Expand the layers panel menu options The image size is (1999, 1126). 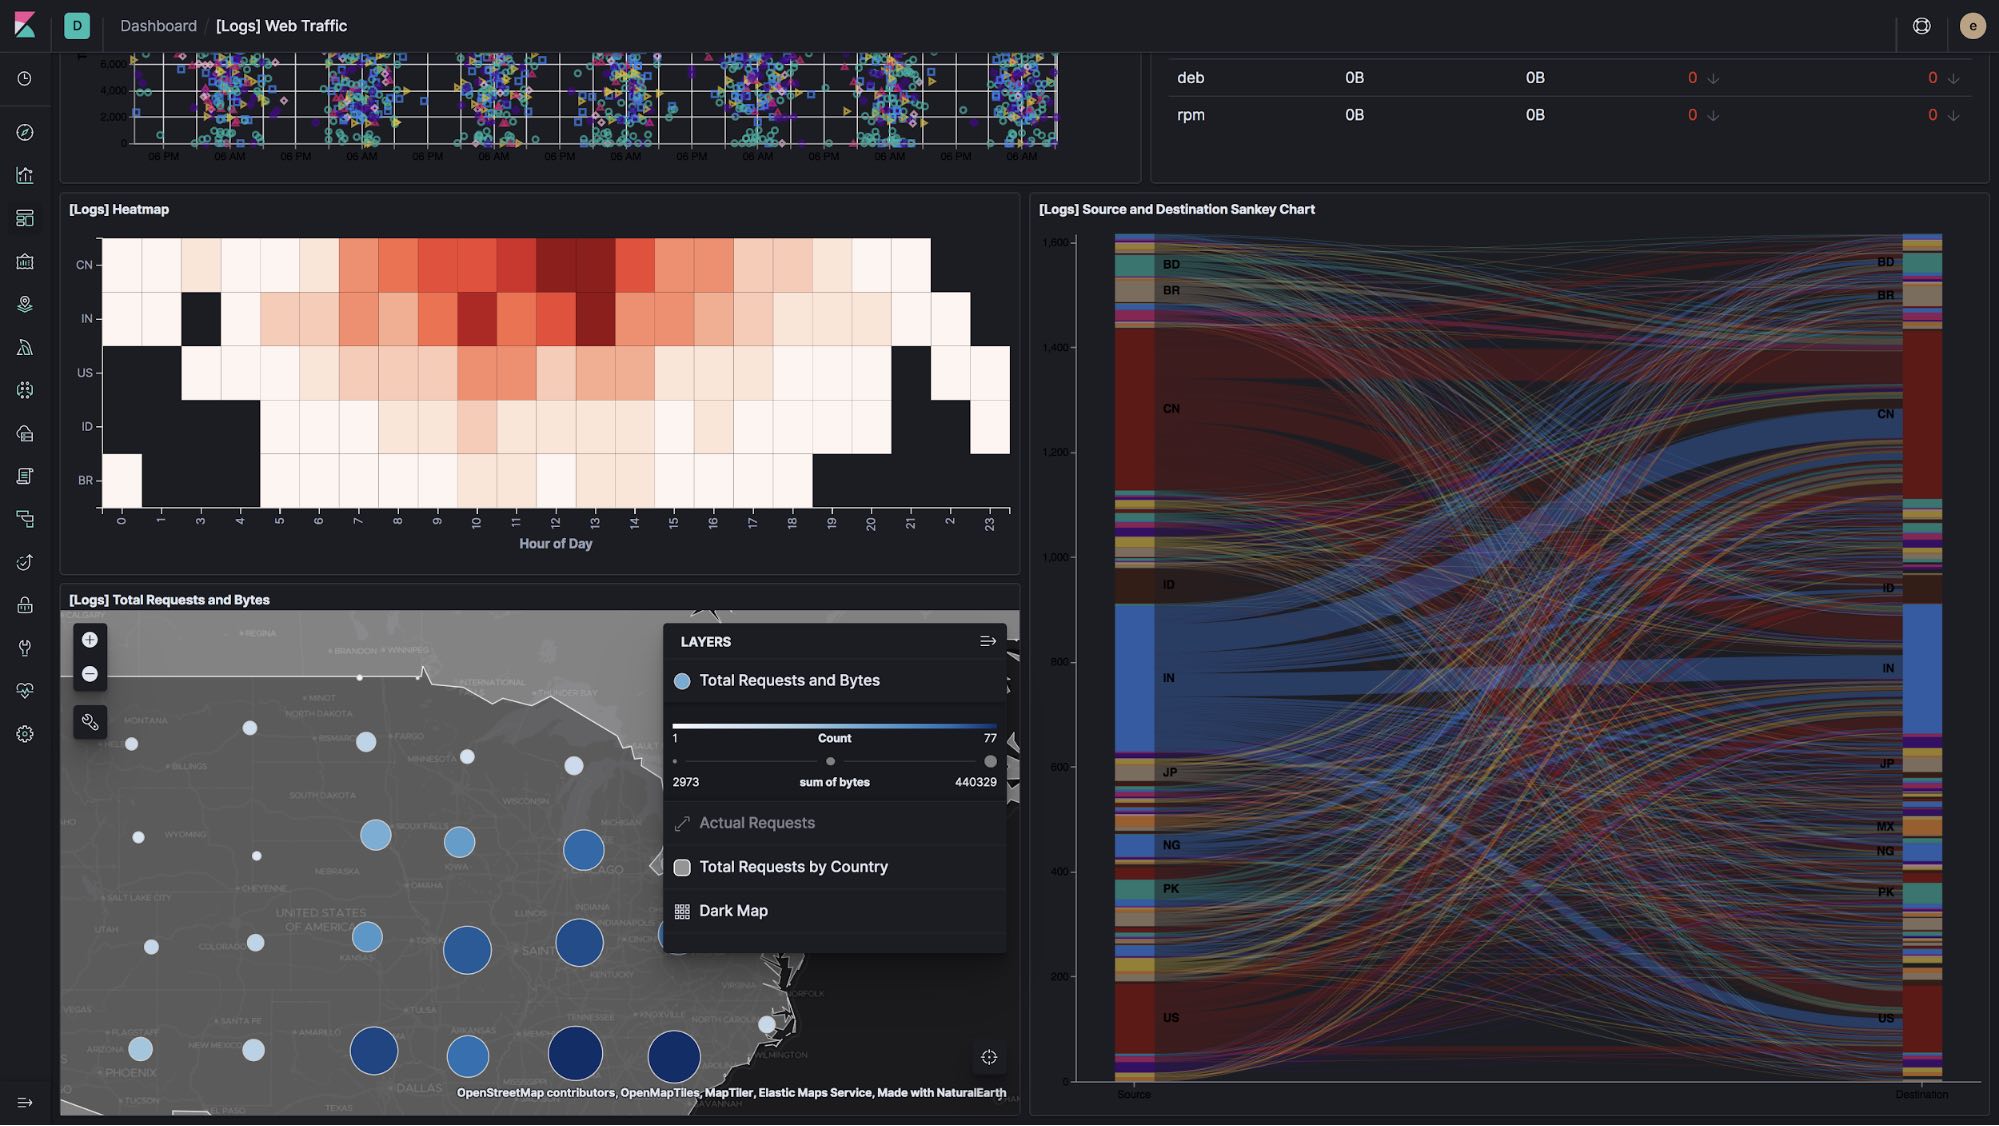(x=987, y=641)
